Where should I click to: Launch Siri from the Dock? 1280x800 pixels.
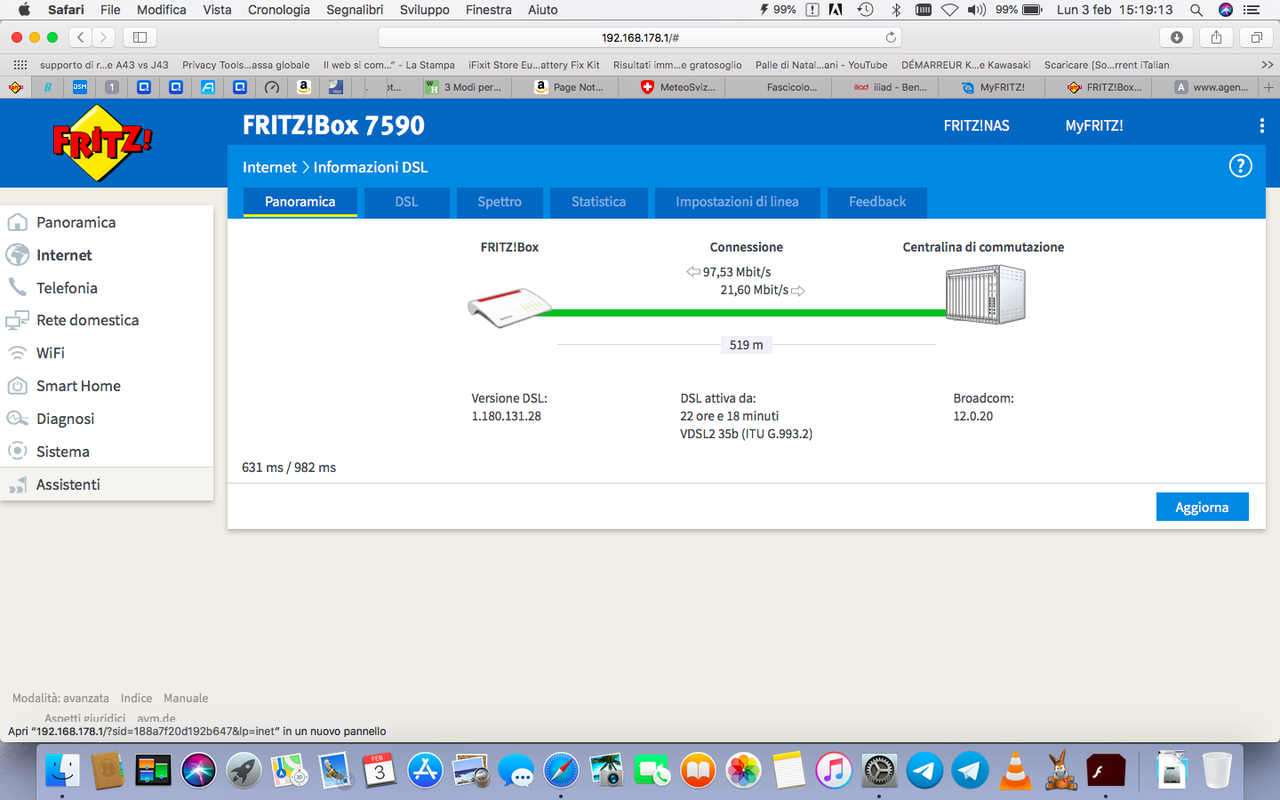tap(199, 770)
